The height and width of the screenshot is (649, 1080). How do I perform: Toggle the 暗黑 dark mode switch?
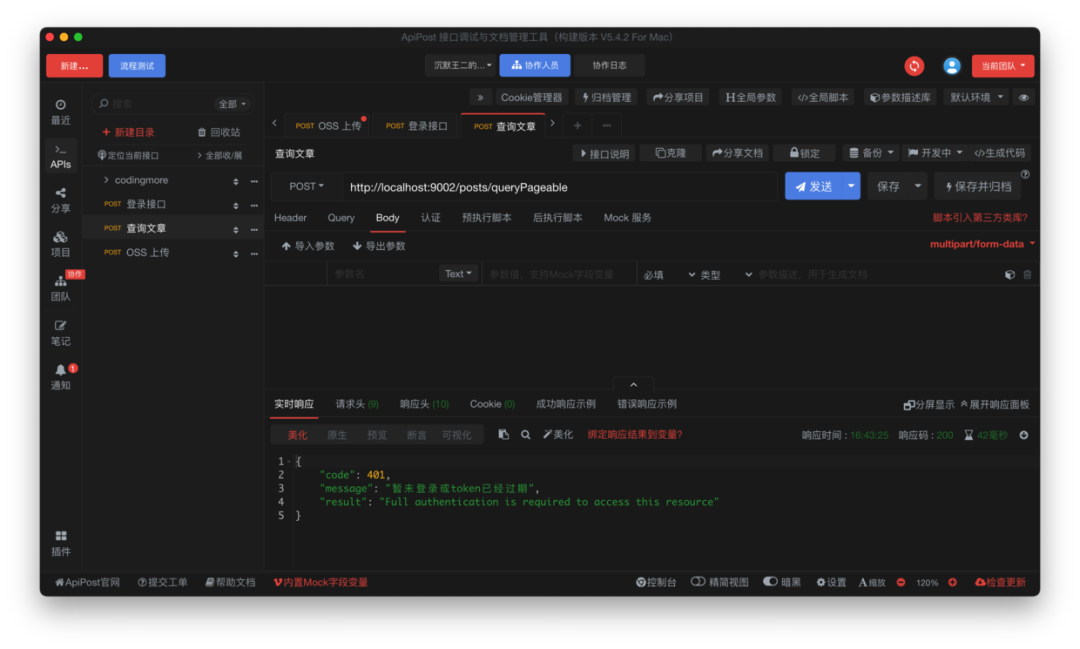(x=770, y=581)
